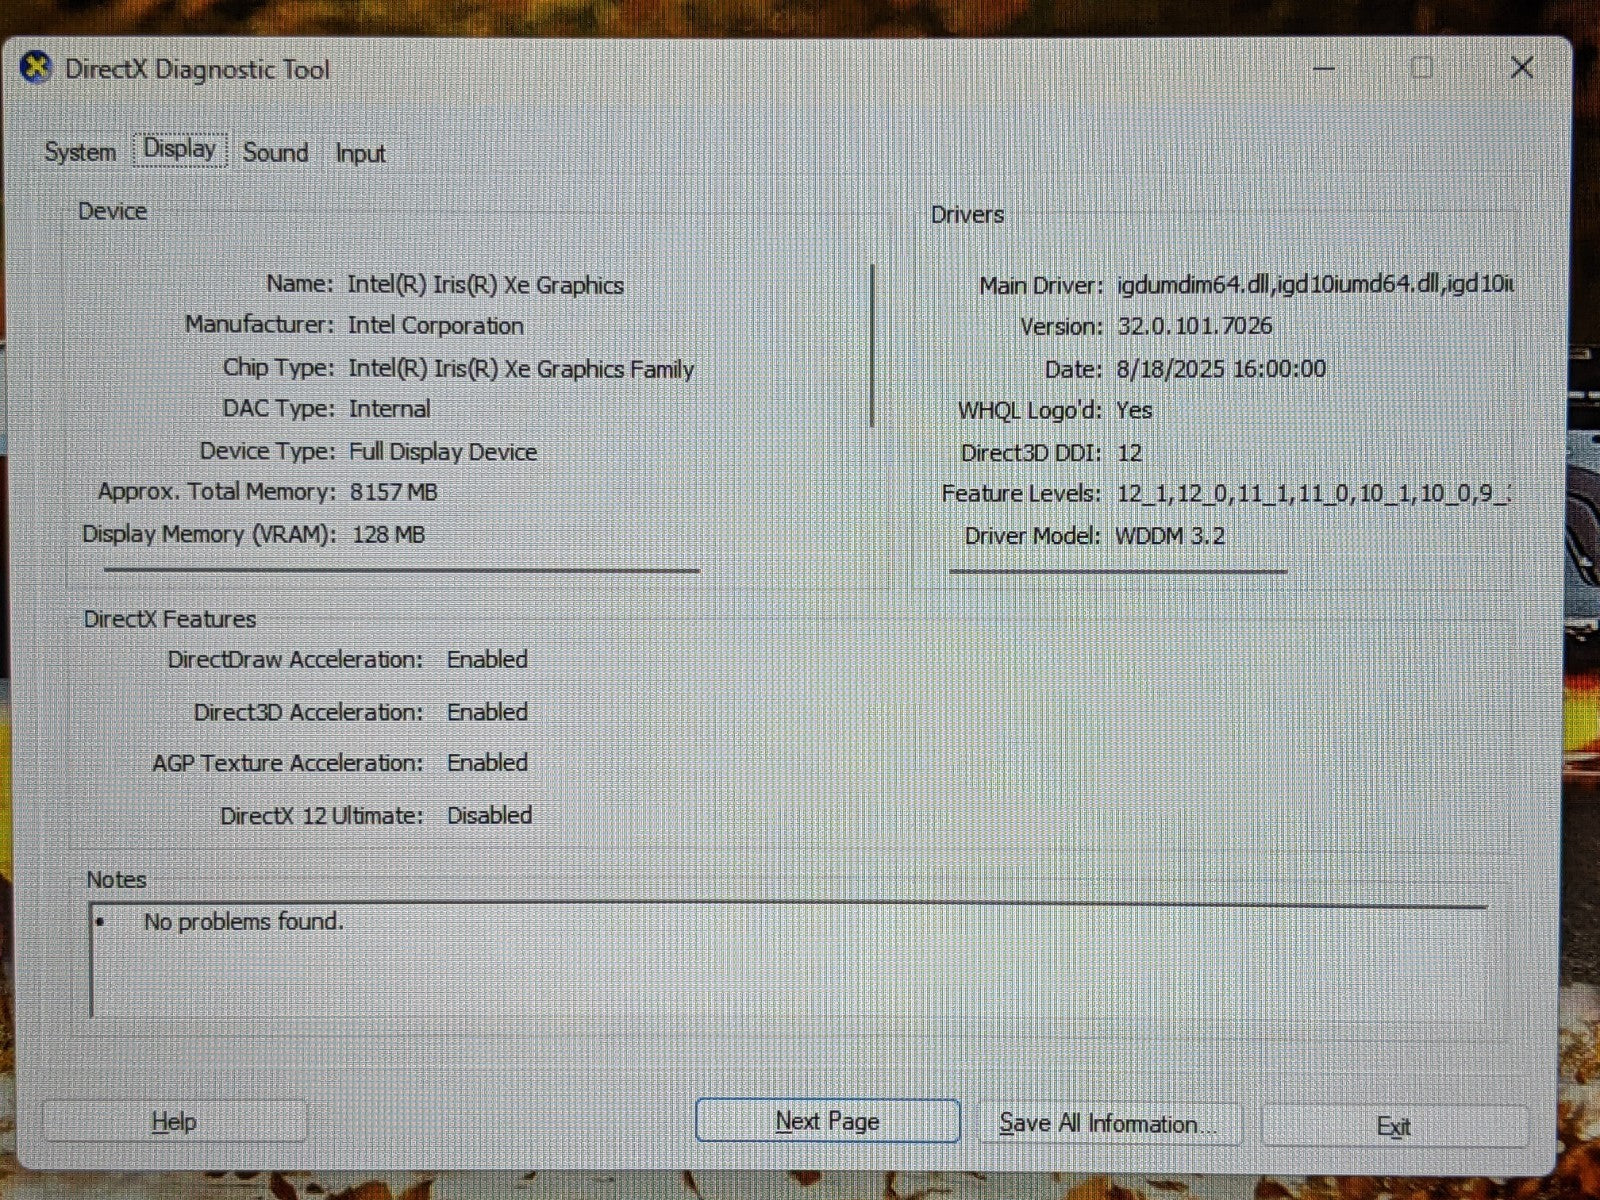Image resolution: width=1600 pixels, height=1200 pixels.
Task: Click Save All Information button
Action: [x=1107, y=1124]
